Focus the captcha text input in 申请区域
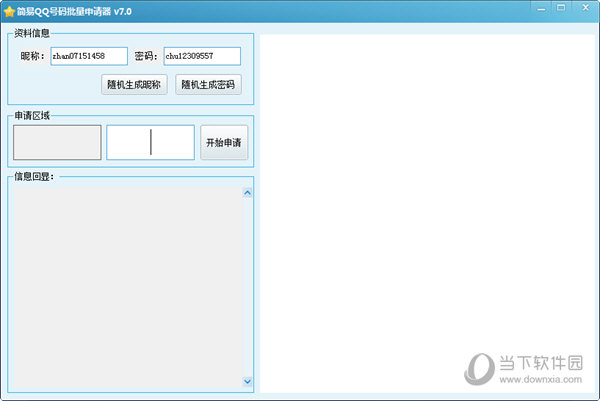This screenshot has width=600, height=401. [150, 142]
